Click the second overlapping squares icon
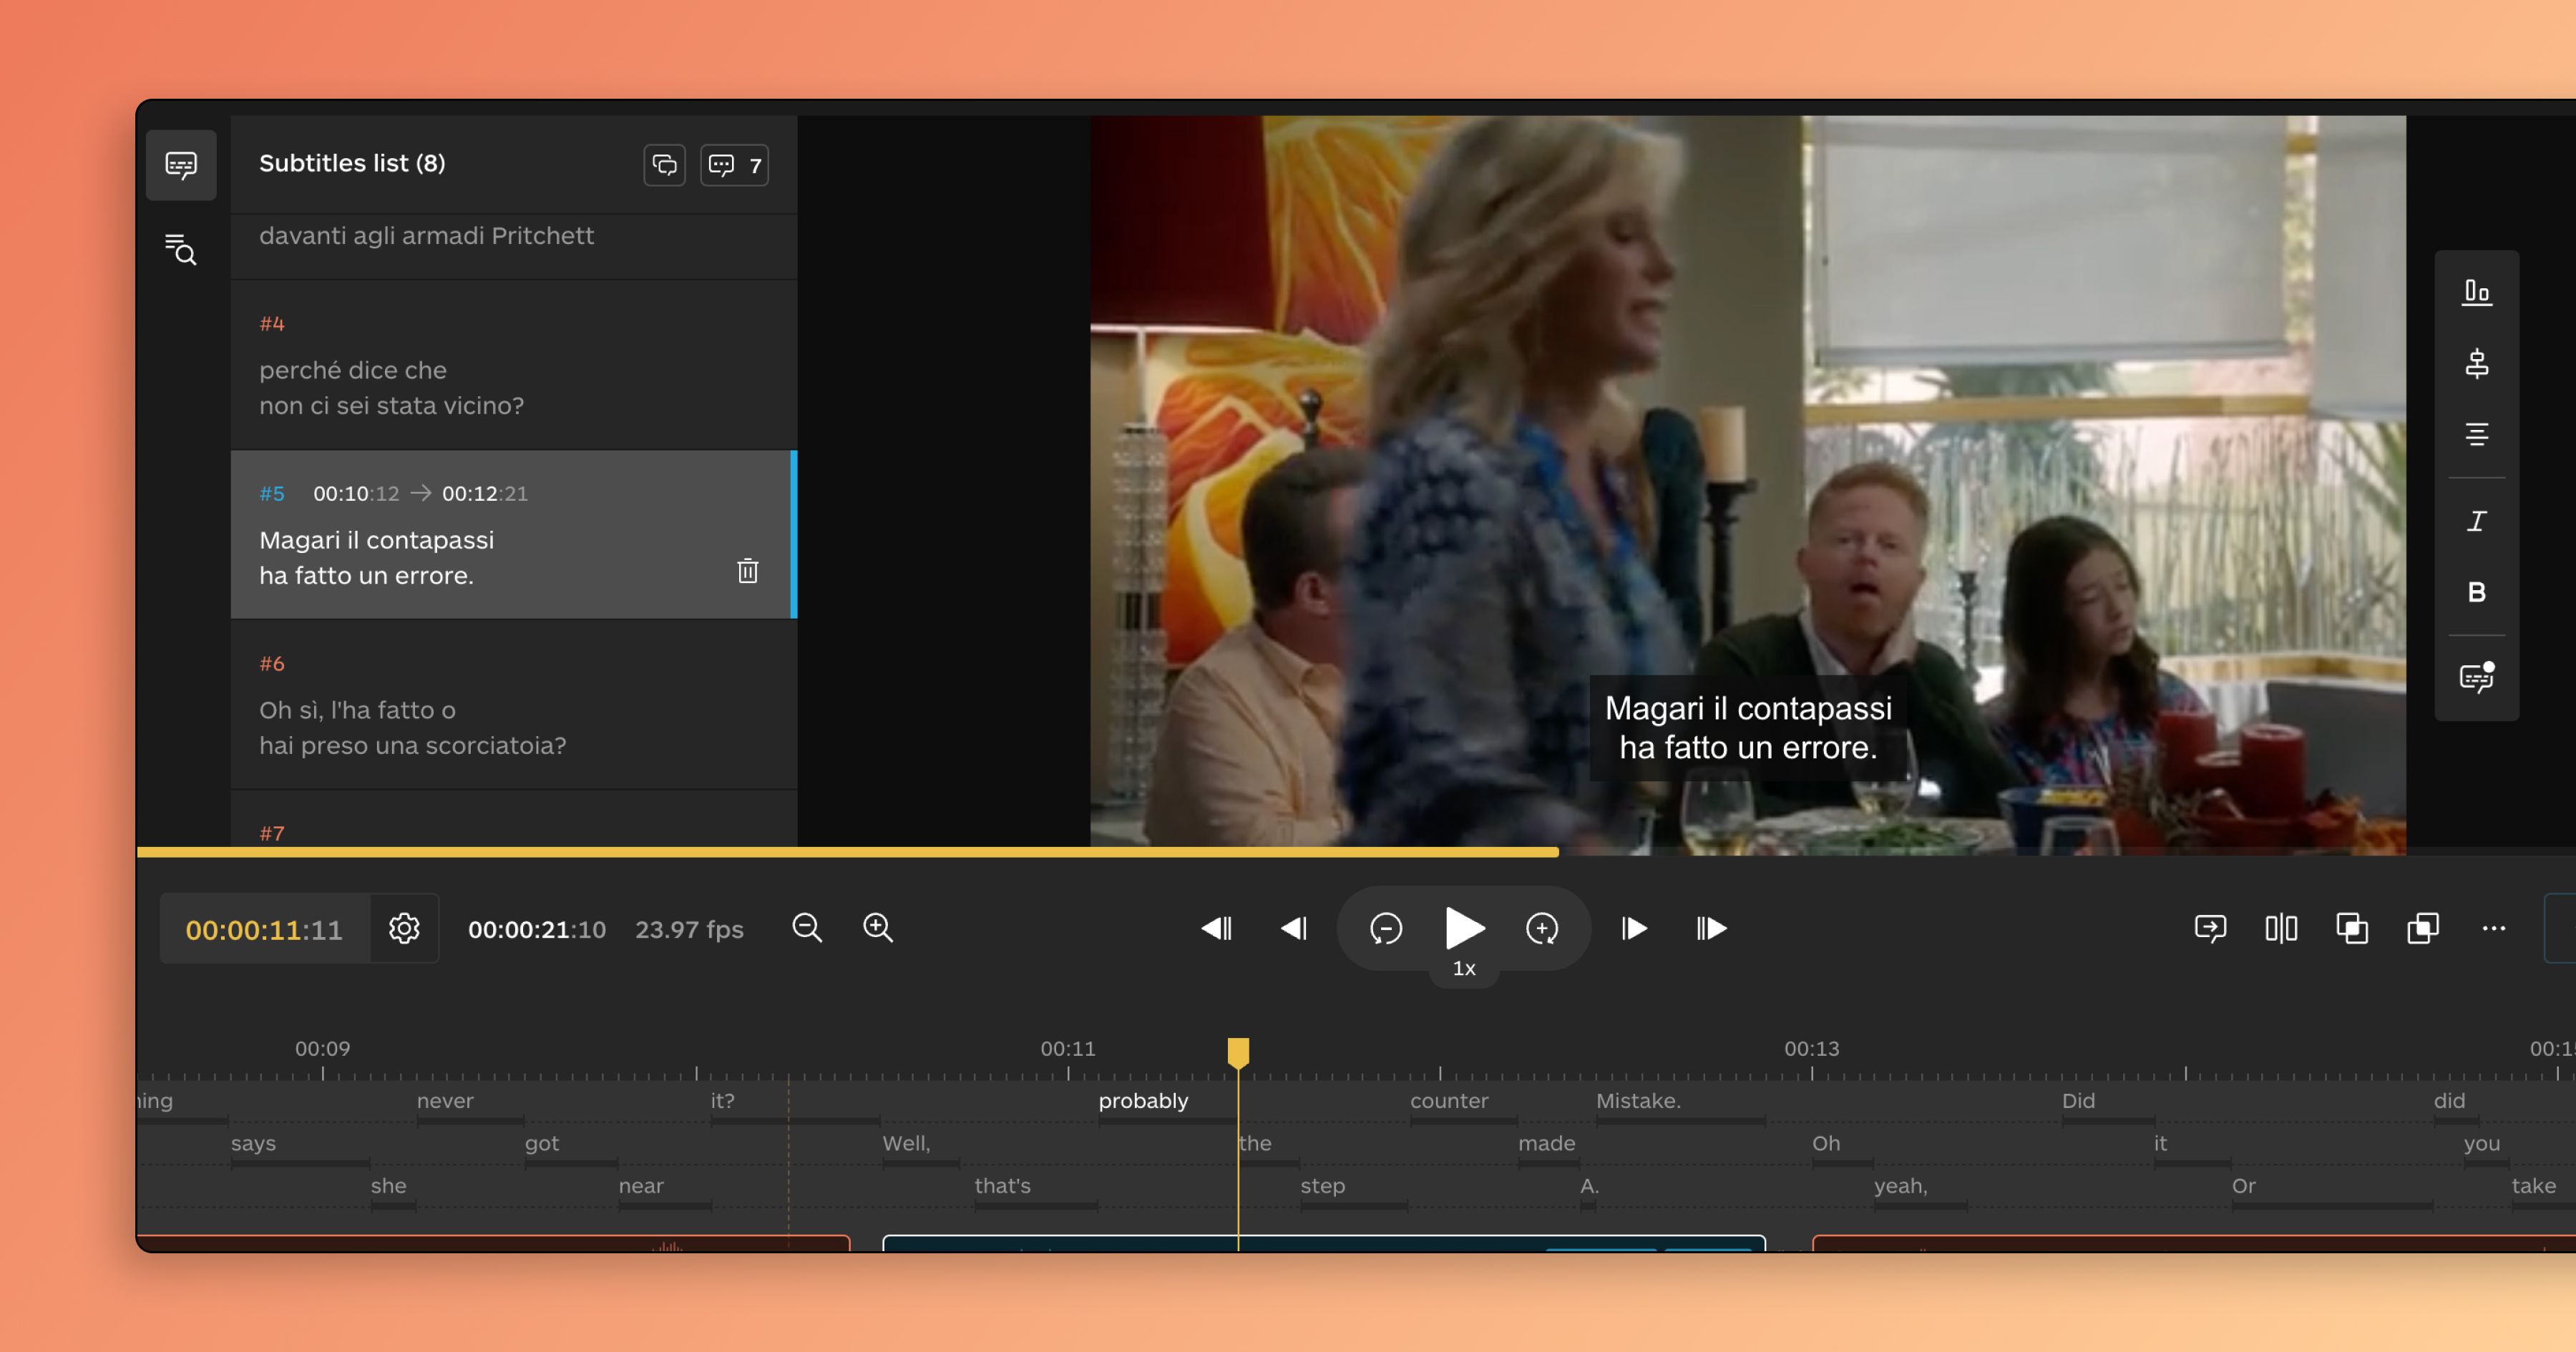The width and height of the screenshot is (2576, 1352). tap(2423, 929)
